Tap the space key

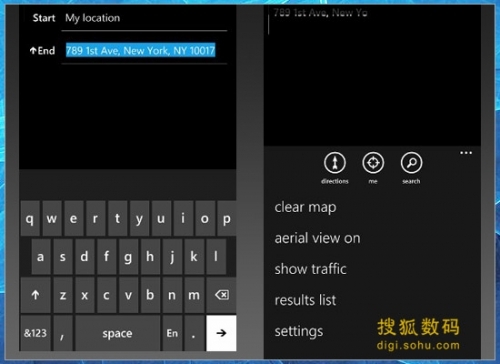click(x=117, y=333)
